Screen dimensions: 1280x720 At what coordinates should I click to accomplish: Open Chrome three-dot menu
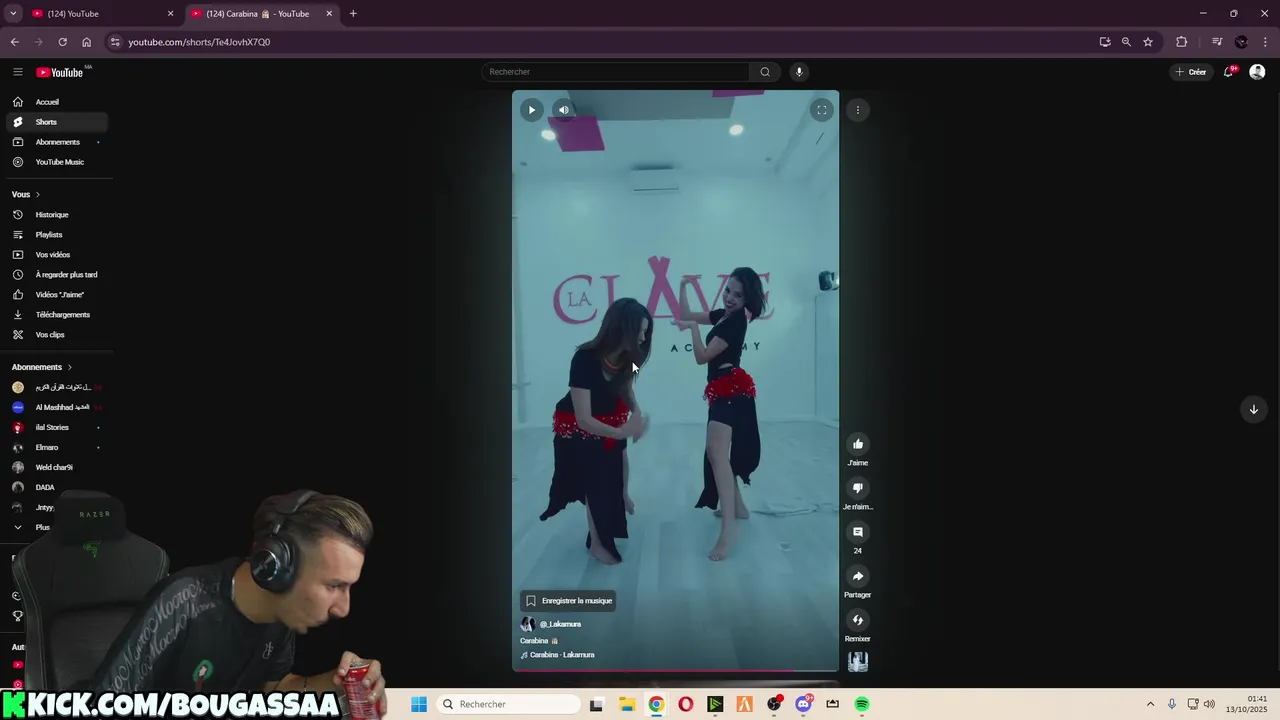pos(1265,42)
